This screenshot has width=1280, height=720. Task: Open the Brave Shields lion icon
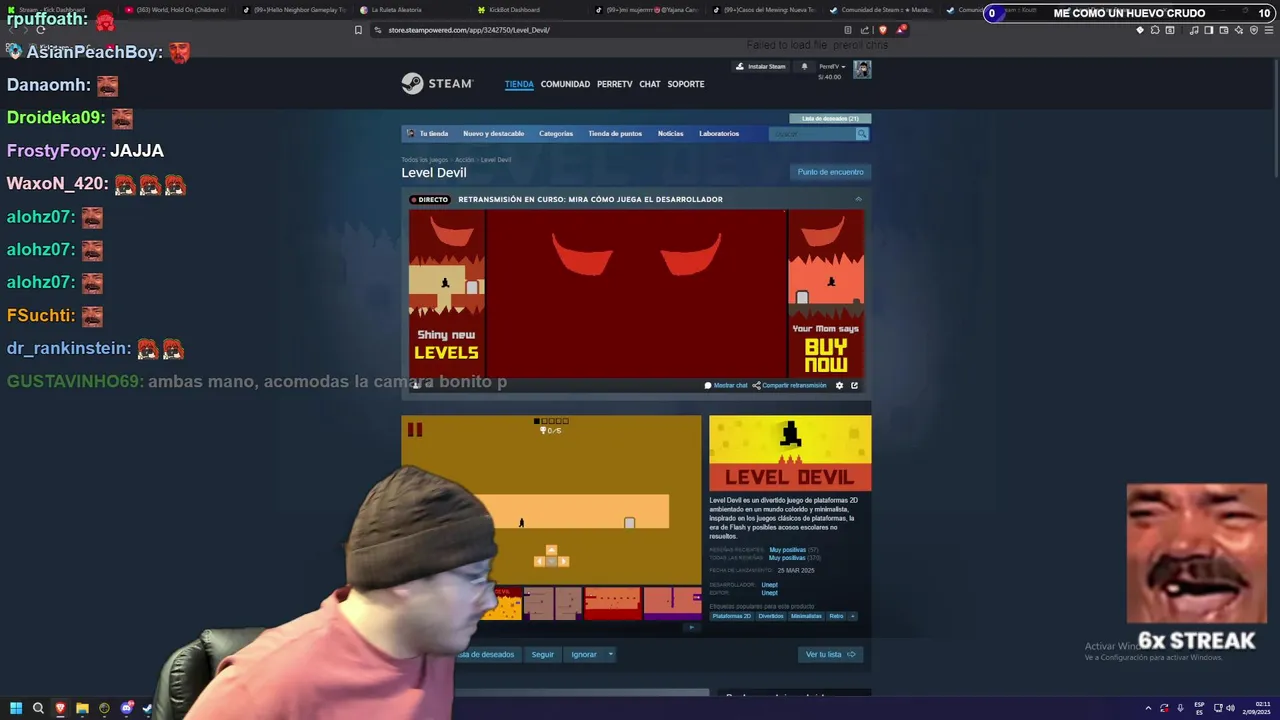(883, 30)
